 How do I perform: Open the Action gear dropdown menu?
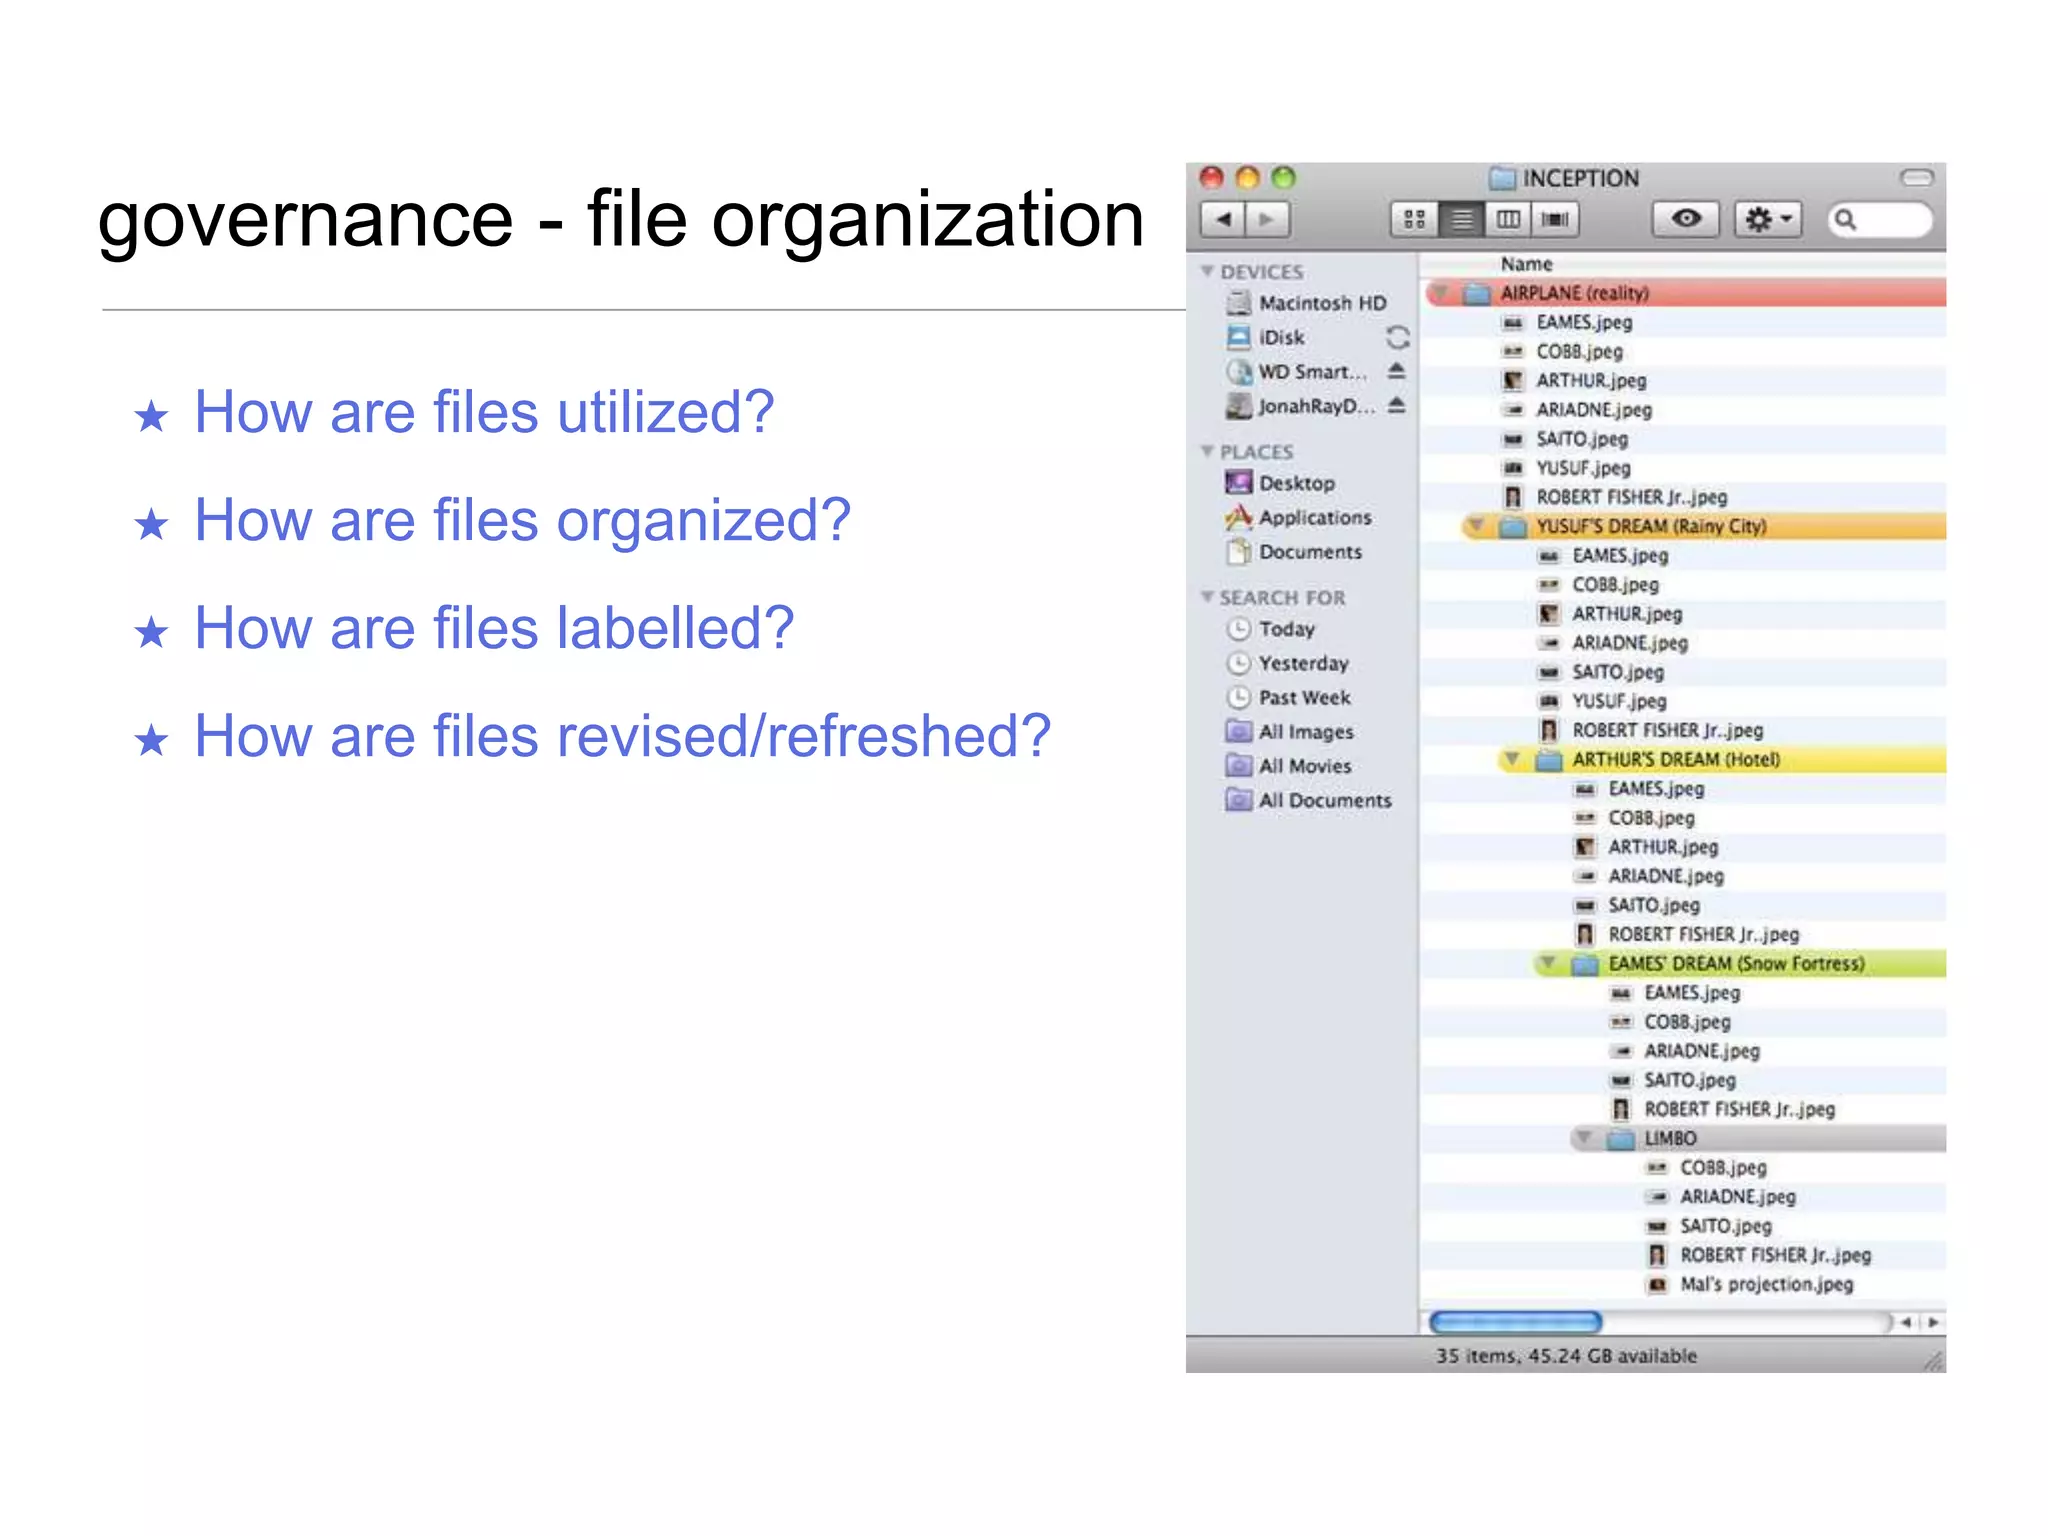click(1768, 219)
